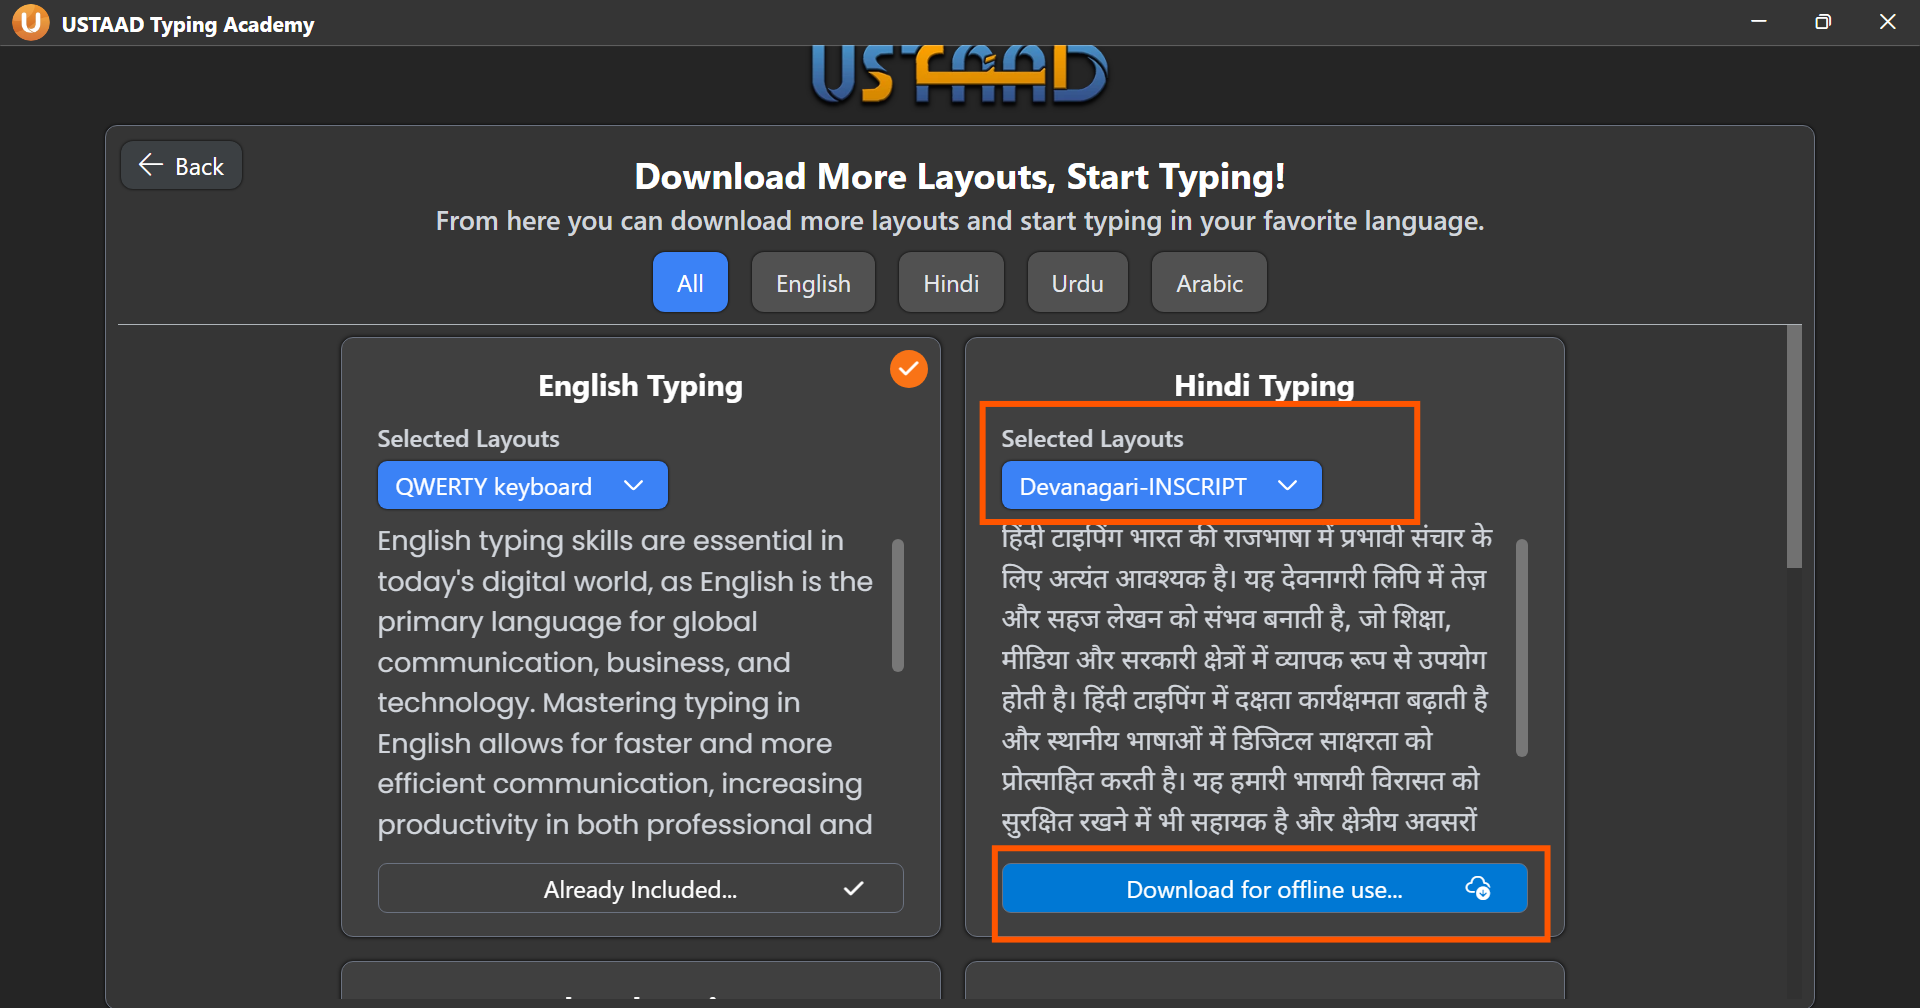Show only Urdu layouts
1920x1008 pixels.
point(1077,283)
